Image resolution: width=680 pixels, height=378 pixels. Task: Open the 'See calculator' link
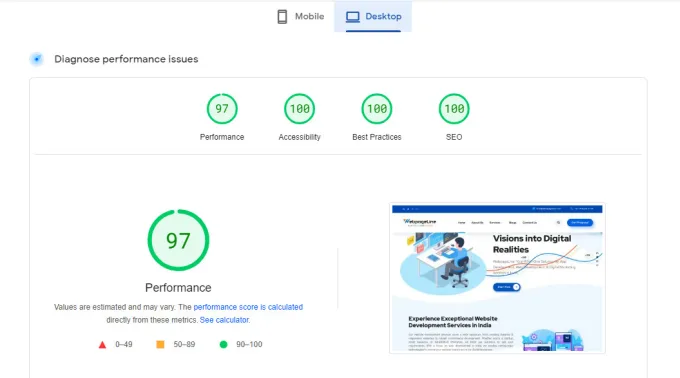[x=224, y=320]
